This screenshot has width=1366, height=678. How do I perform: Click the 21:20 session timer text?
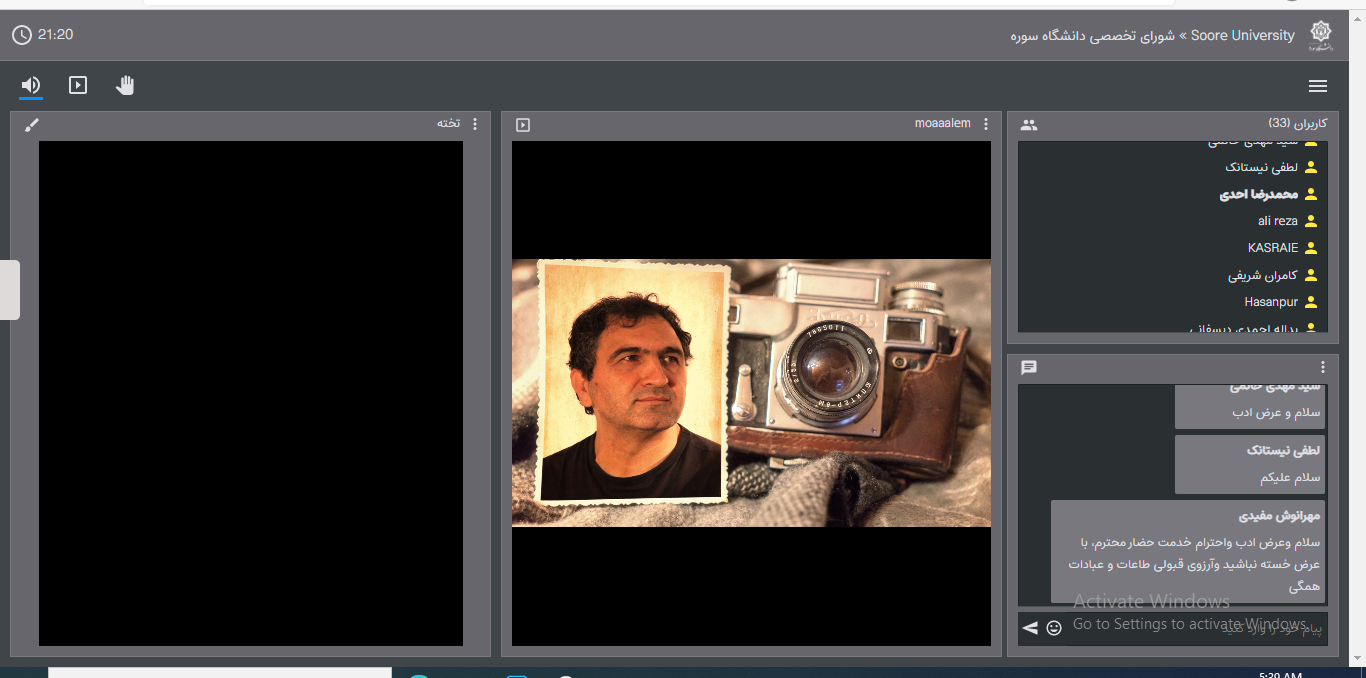[56, 35]
